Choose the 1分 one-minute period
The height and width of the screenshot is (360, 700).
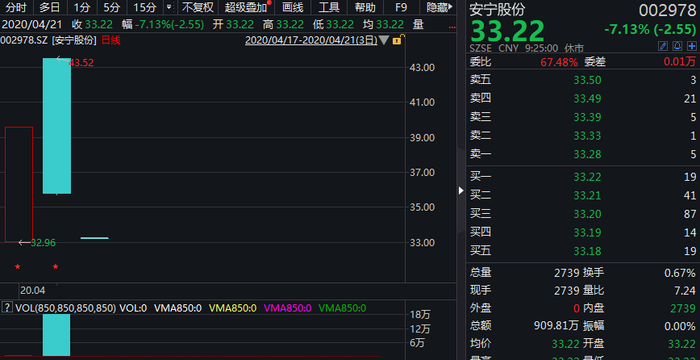click(82, 7)
